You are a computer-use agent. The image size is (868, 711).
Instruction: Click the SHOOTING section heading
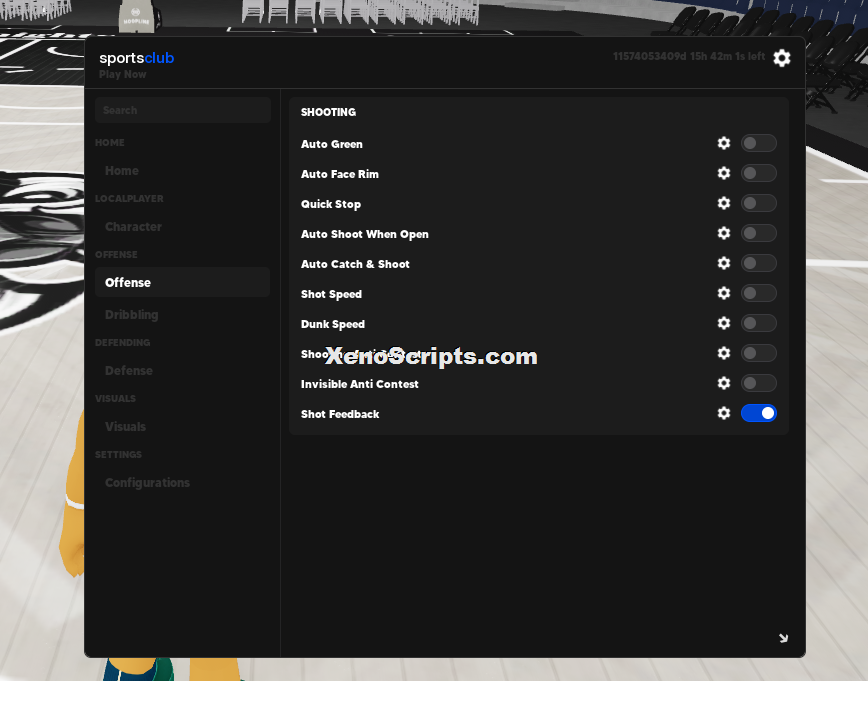pos(328,112)
